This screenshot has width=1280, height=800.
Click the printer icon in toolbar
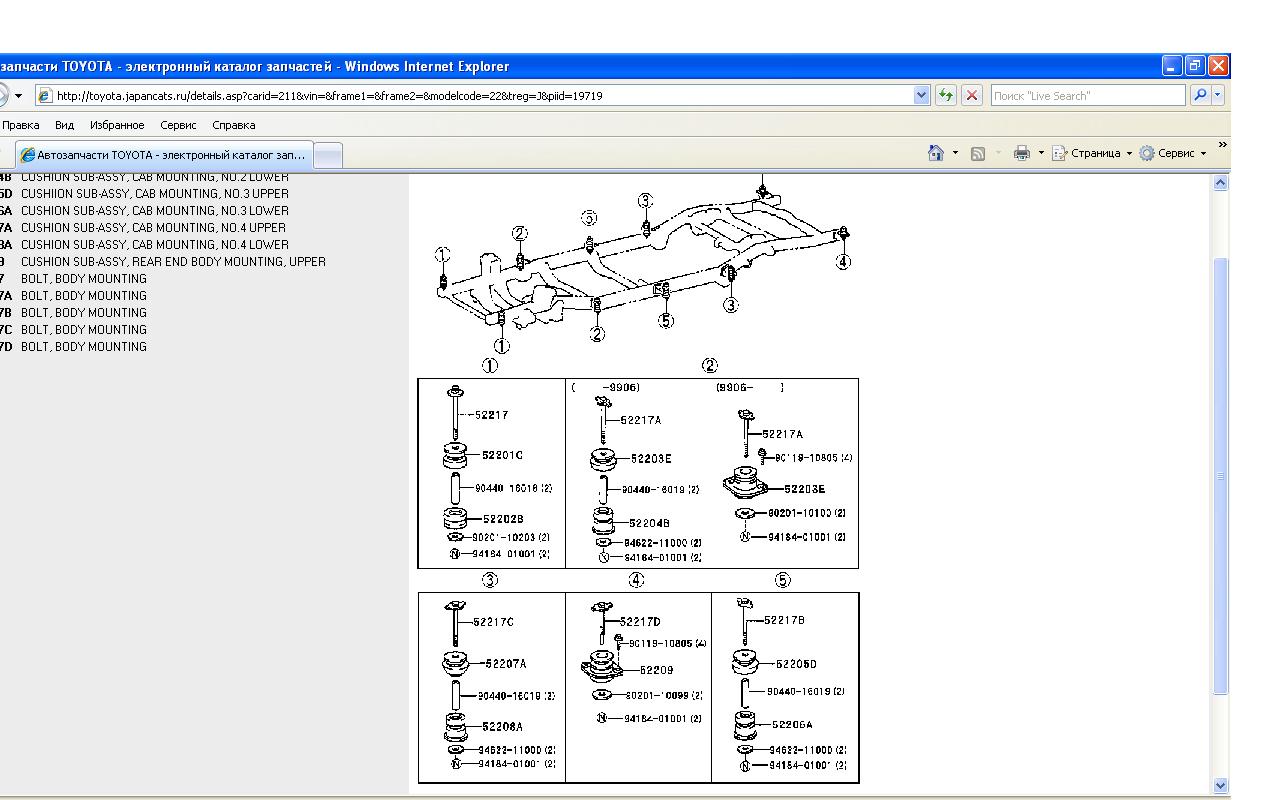1021,153
